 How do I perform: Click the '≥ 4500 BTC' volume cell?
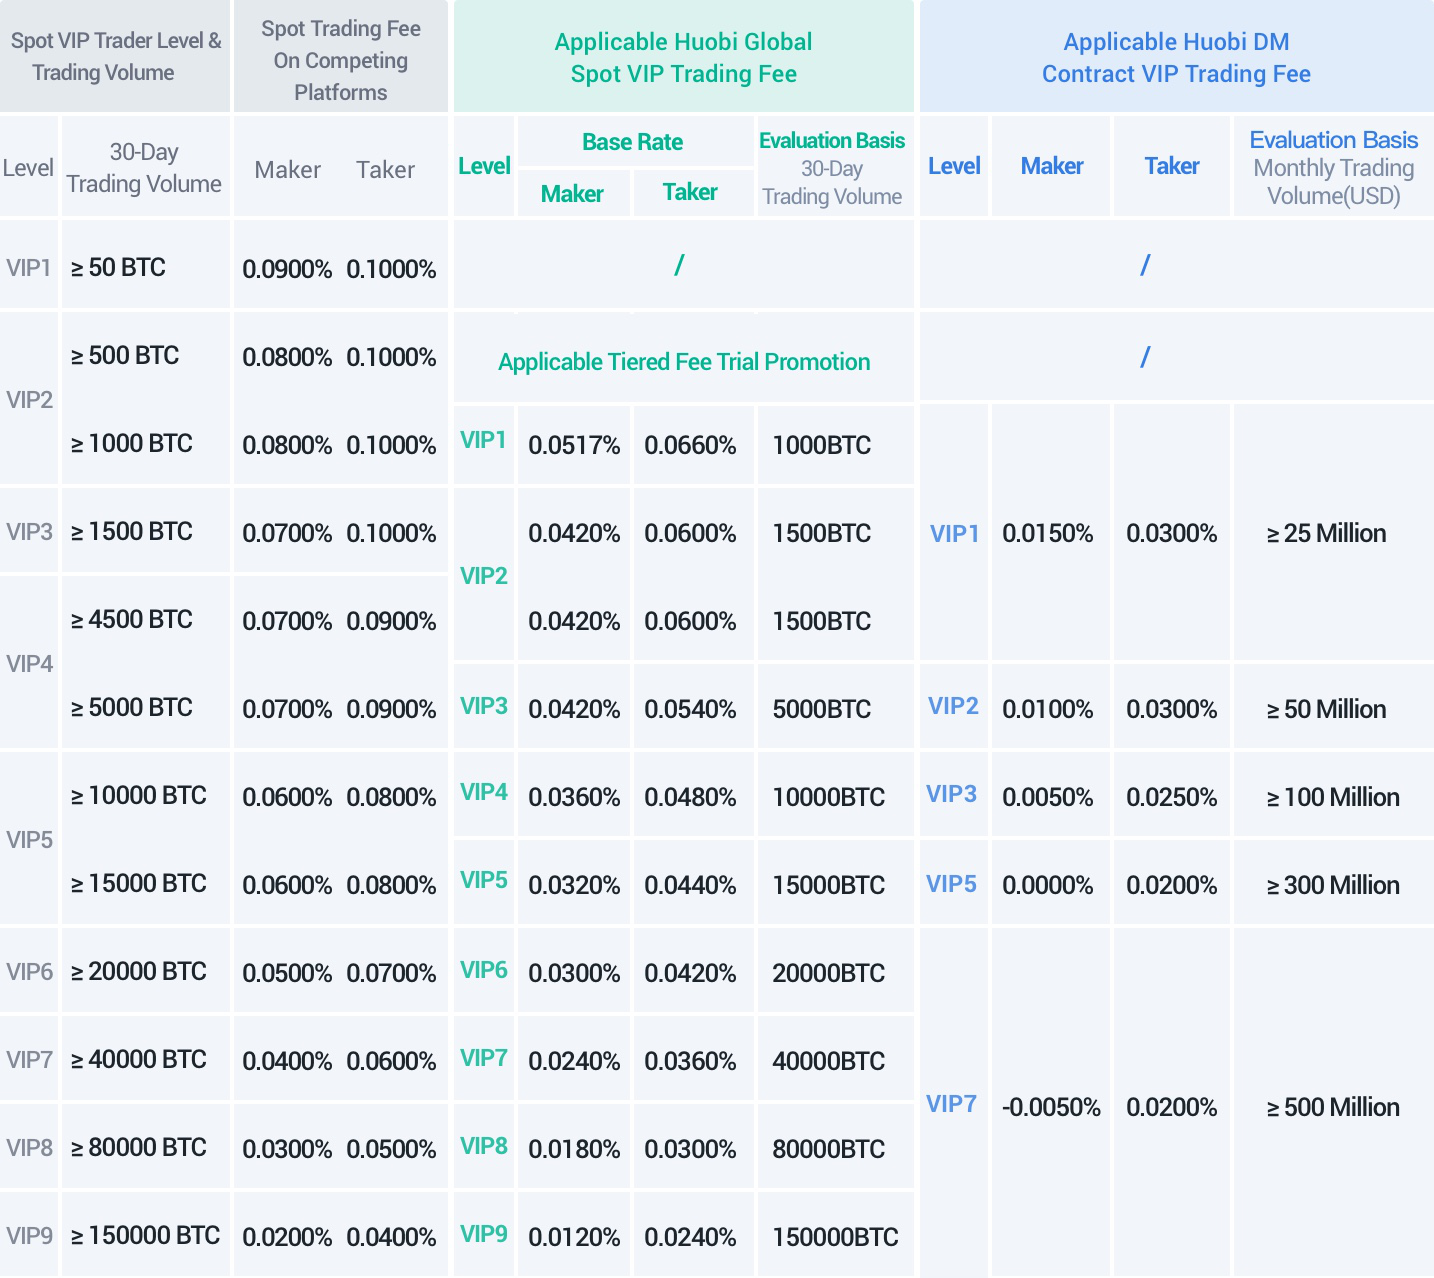[x=132, y=619]
